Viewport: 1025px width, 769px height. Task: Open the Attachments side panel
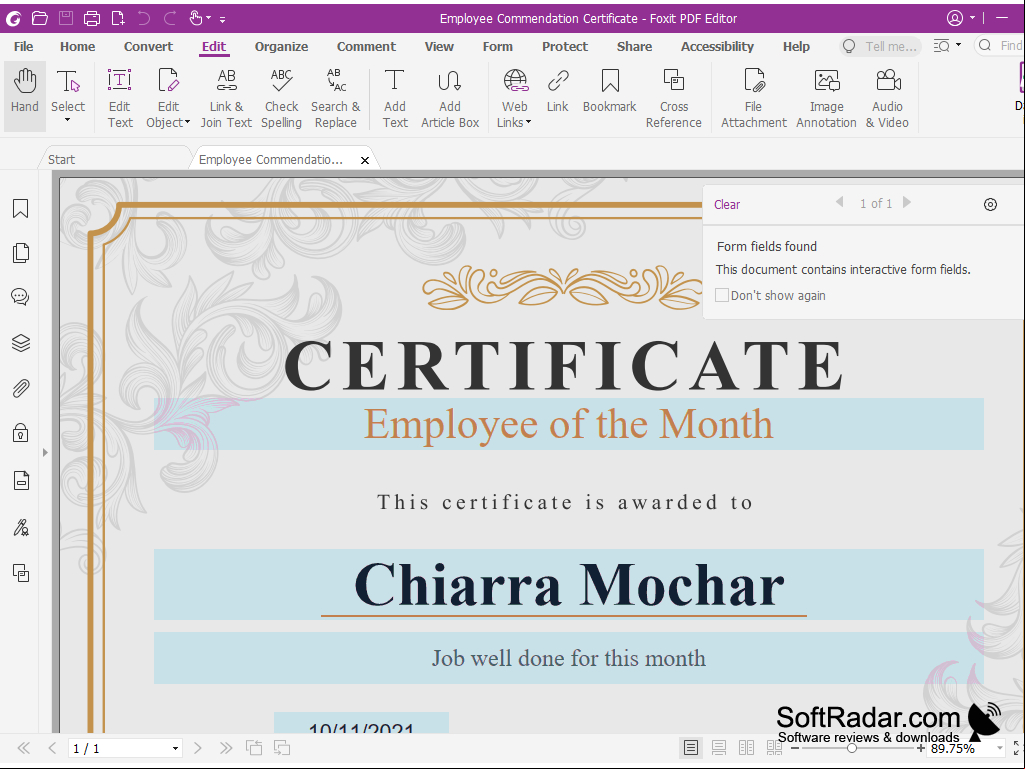pyautogui.click(x=21, y=388)
